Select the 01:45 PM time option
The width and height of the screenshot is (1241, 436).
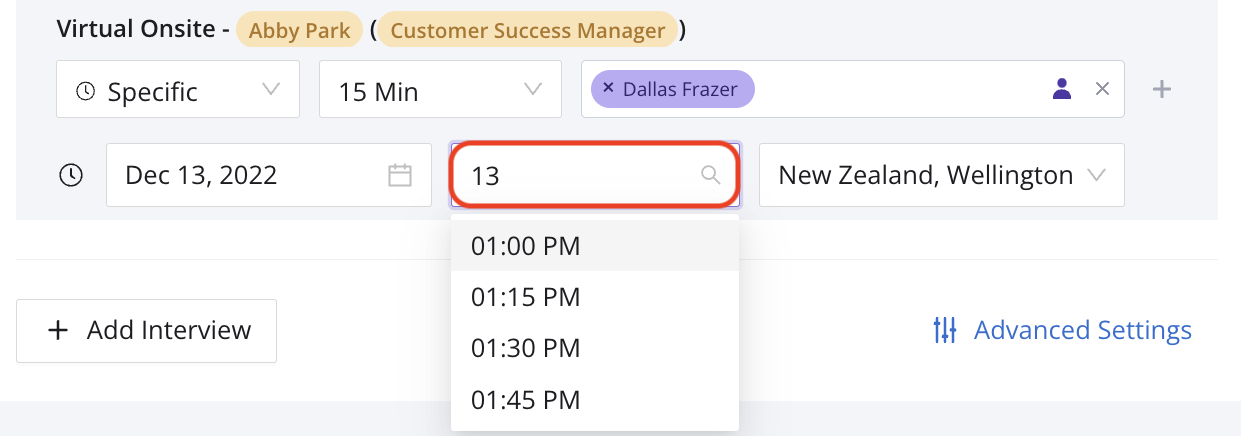click(x=526, y=400)
